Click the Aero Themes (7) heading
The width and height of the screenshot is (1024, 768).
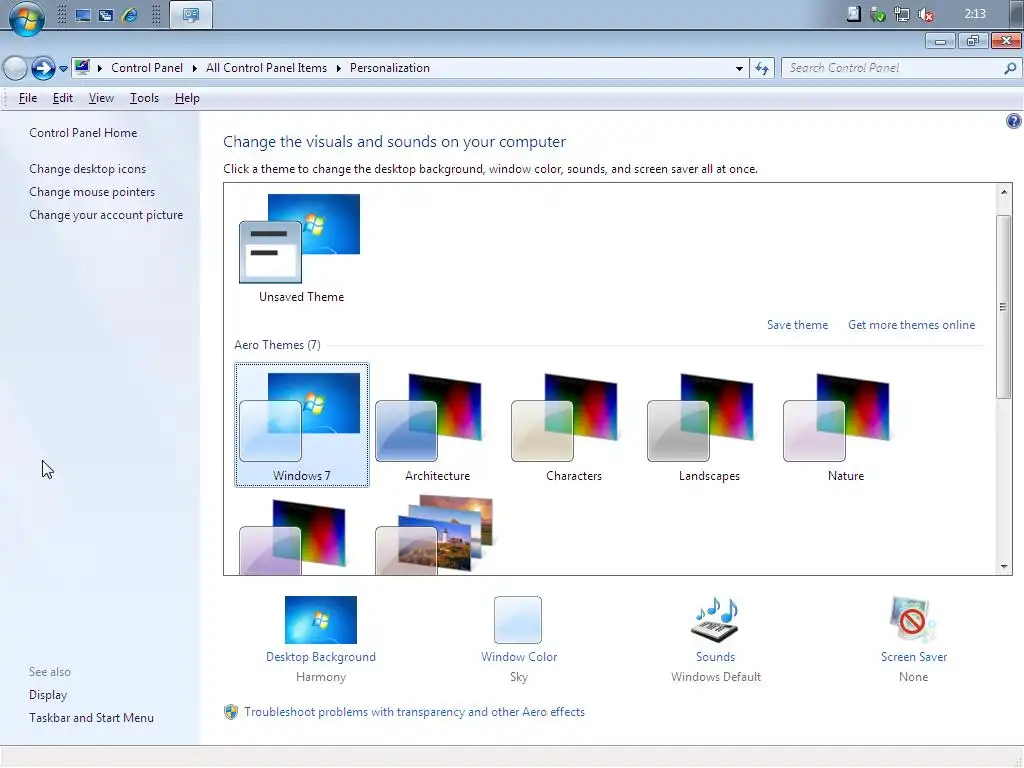278,345
